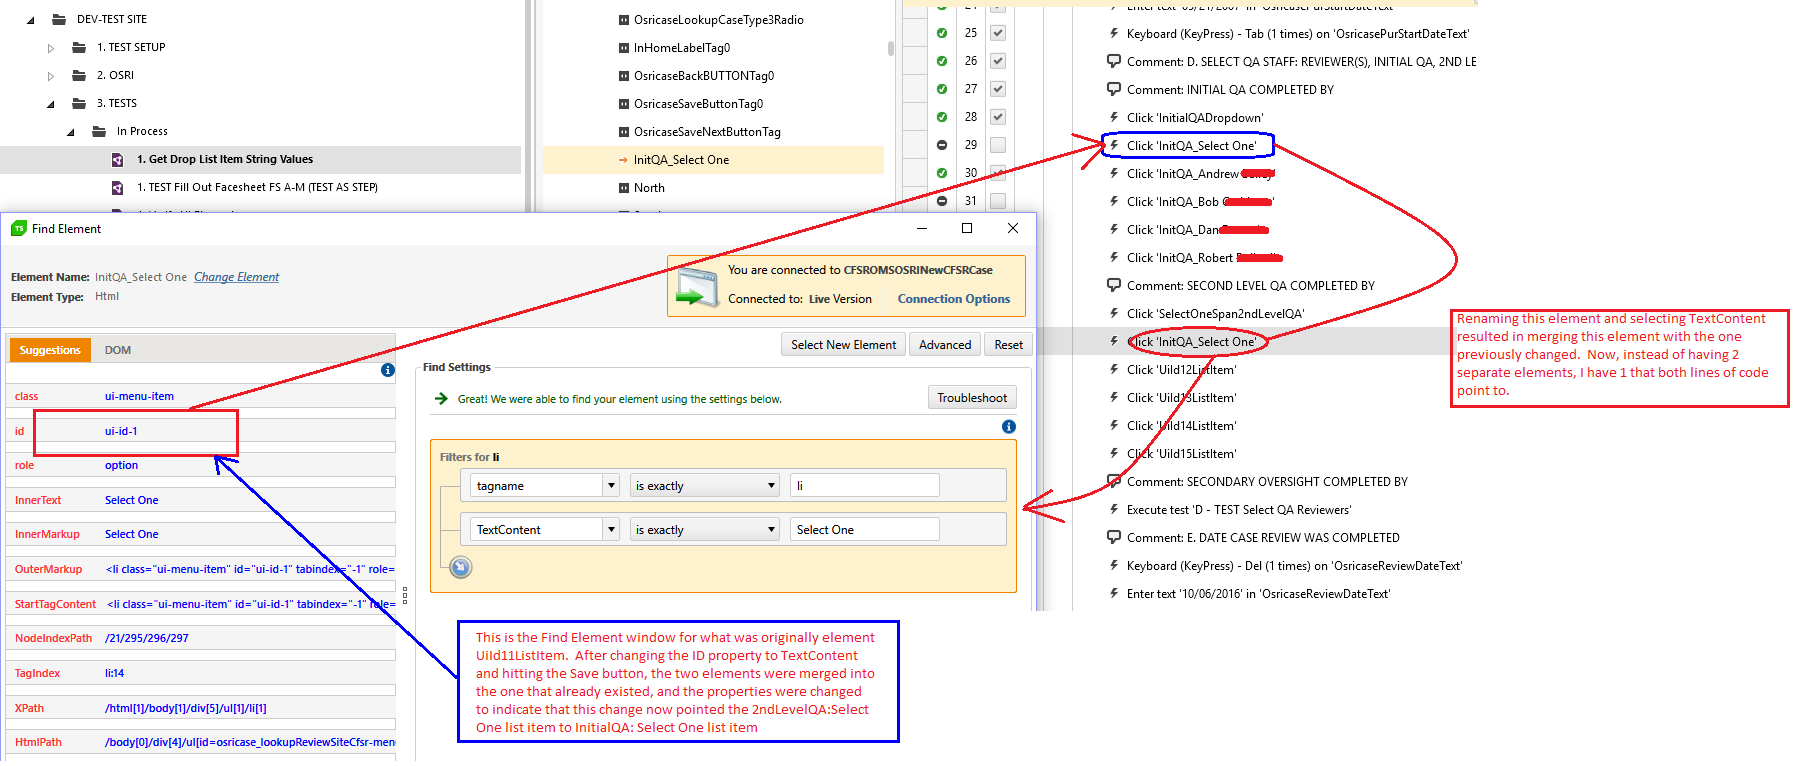Click the connected browser icon in connection banner
Screen dimensions: 1798x766
tap(696, 287)
